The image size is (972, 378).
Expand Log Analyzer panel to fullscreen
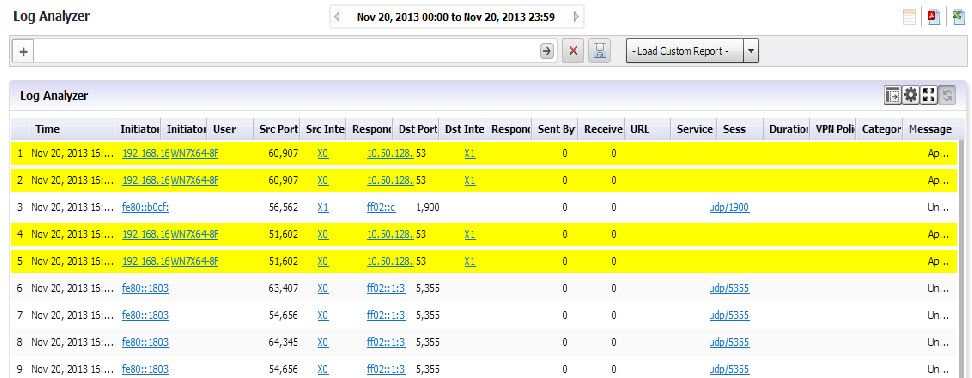click(929, 95)
